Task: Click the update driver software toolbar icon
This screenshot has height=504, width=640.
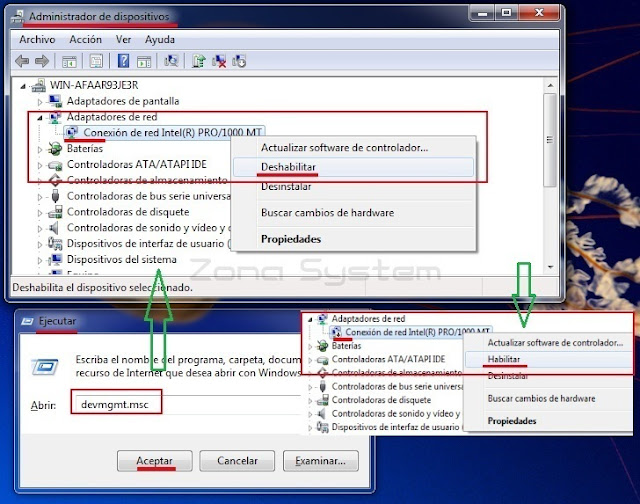Action: [199, 61]
